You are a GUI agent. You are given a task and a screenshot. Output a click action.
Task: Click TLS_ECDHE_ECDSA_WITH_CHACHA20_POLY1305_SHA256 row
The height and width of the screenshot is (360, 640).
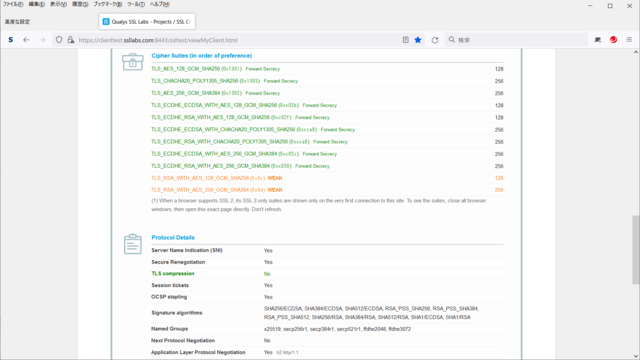pos(327,130)
